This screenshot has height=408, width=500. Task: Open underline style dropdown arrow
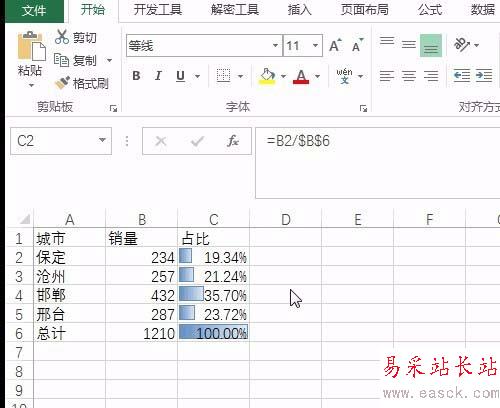pos(197,76)
